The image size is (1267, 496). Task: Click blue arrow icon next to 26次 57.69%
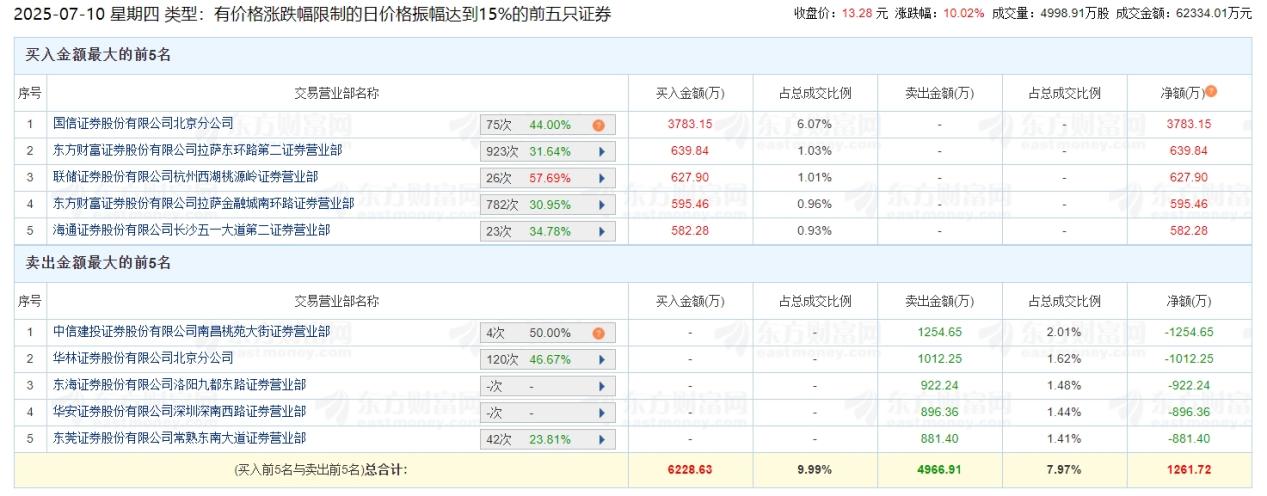pos(601,178)
